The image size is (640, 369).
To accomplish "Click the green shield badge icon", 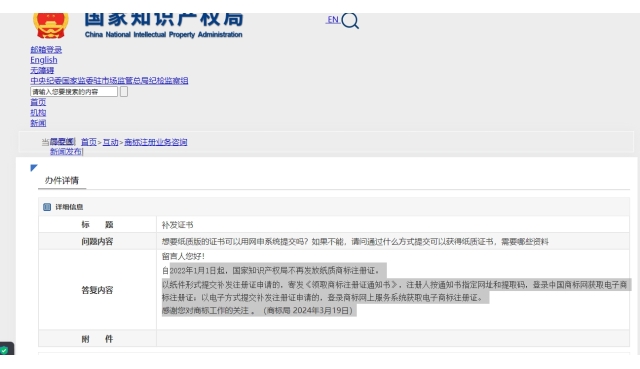I will click(4, 350).
